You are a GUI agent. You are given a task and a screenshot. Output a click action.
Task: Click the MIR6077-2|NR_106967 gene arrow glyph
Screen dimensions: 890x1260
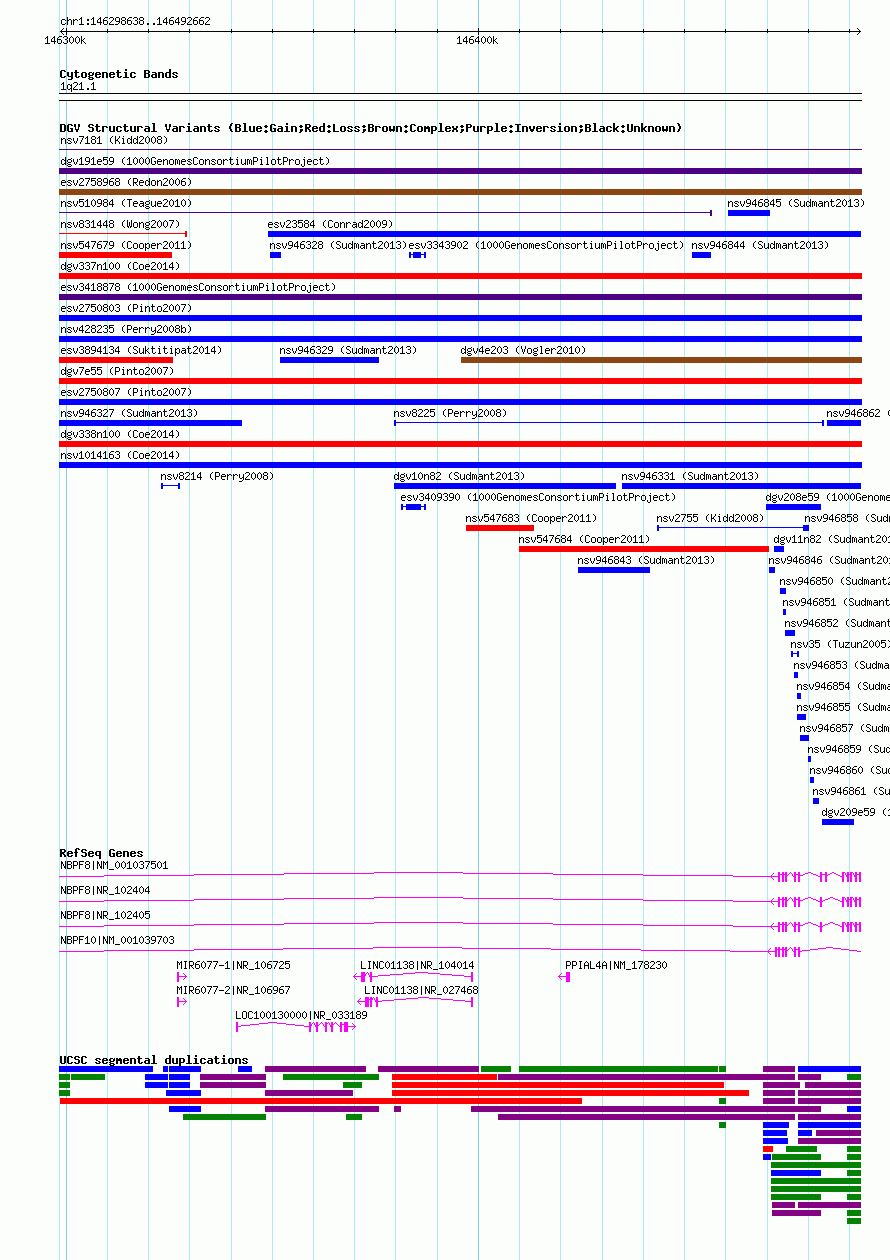tap(182, 1001)
